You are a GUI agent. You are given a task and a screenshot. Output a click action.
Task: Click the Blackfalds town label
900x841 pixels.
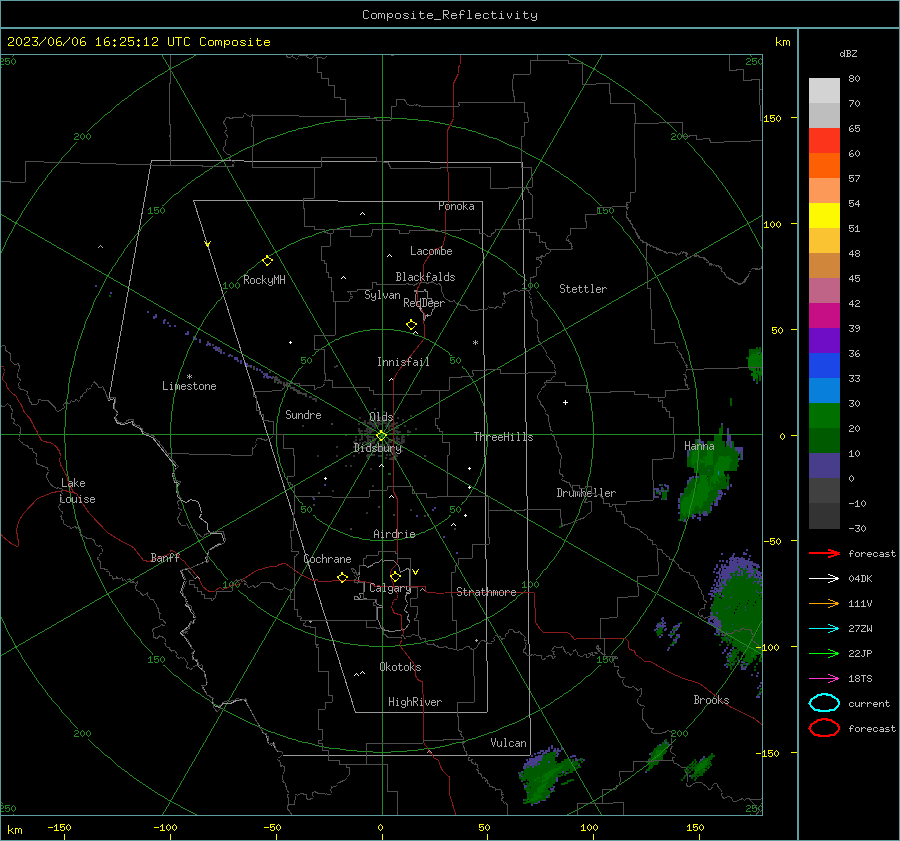tap(425, 277)
